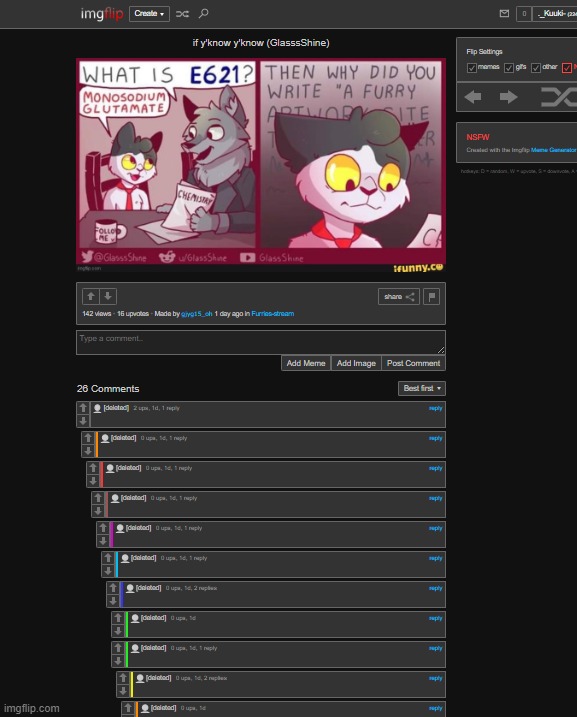Flag this image with flag icon
Viewport: 577px width, 717px height.
pos(432,297)
